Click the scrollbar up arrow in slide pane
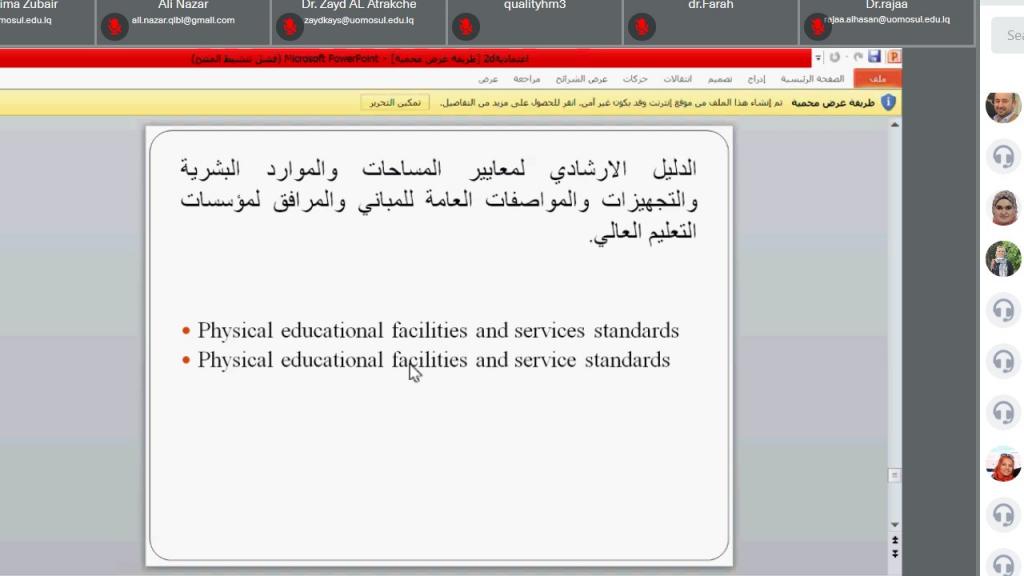Image resolution: width=1024 pixels, height=576 pixels. [895, 120]
